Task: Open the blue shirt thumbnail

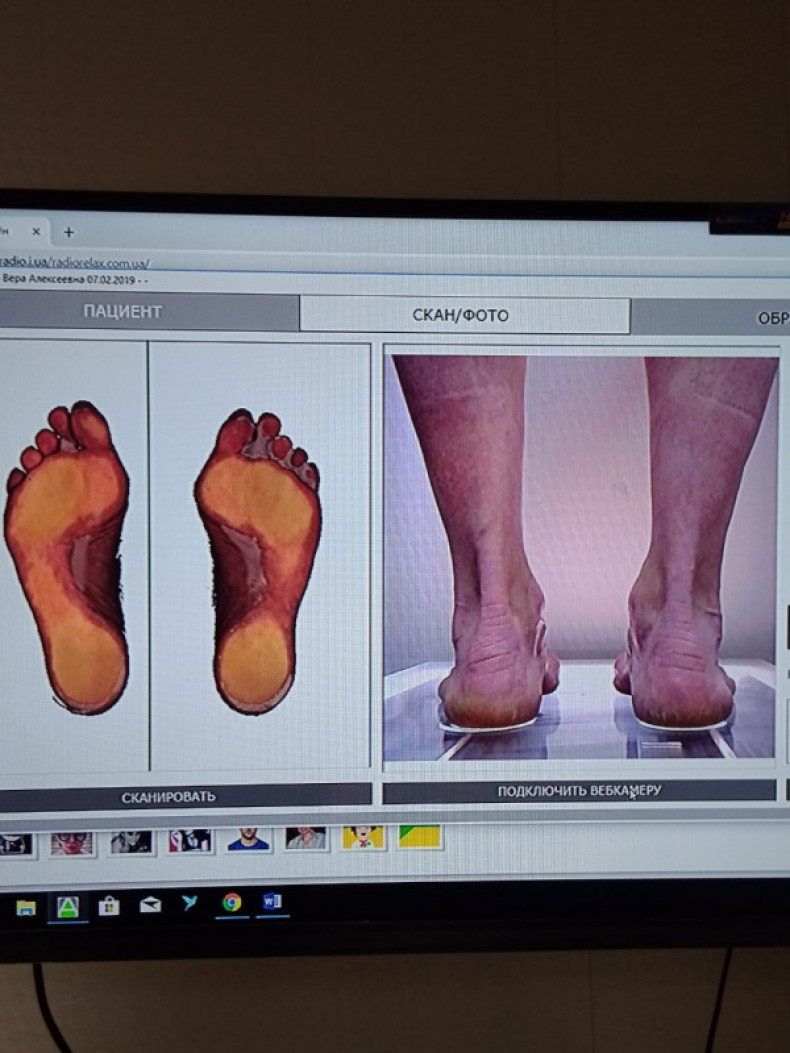Action: pyautogui.click(x=248, y=838)
